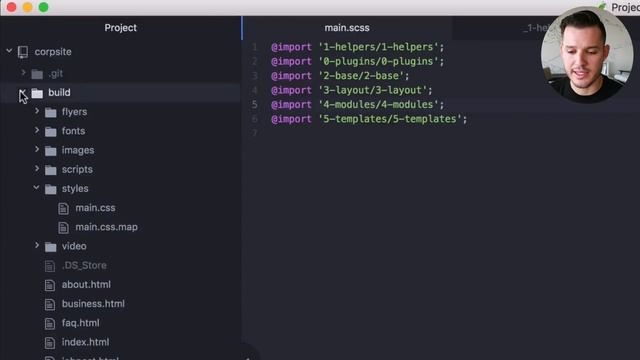Click the fonts folder icon
Screen dimensions: 640x360
(x=51, y=131)
